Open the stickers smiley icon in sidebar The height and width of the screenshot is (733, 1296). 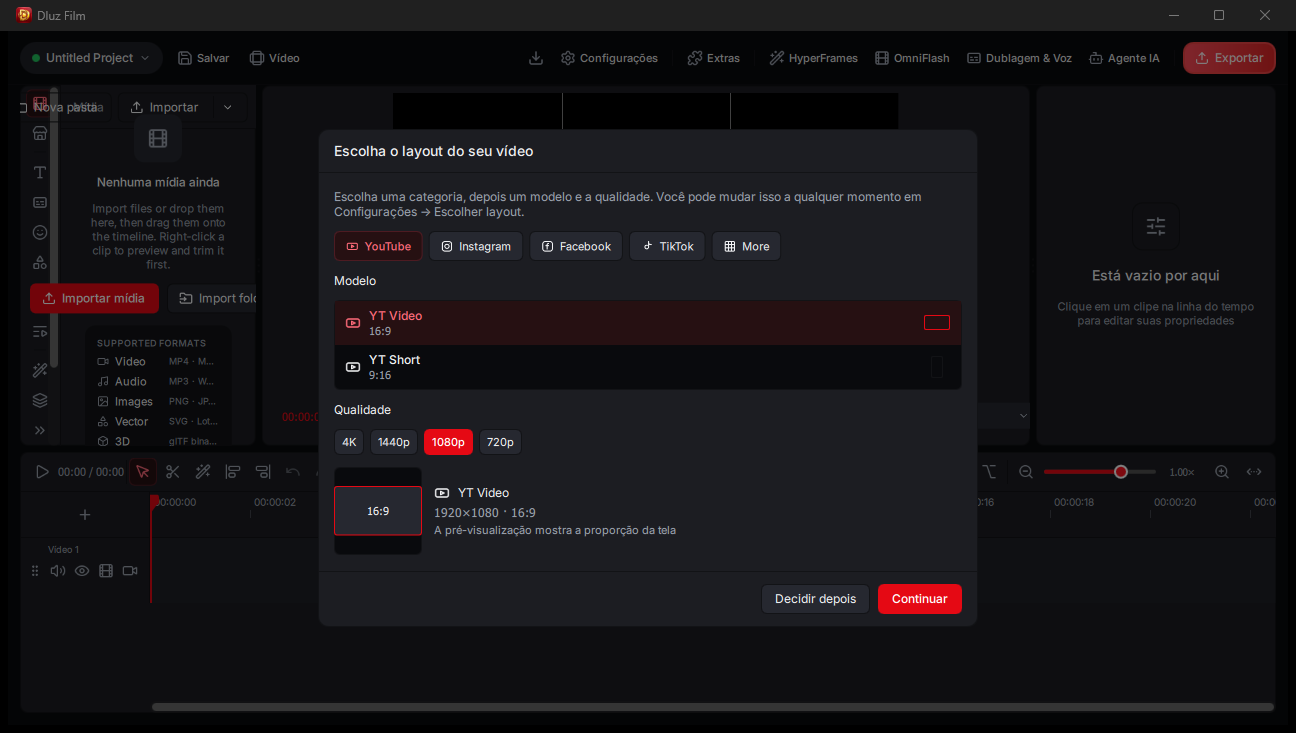(x=40, y=233)
